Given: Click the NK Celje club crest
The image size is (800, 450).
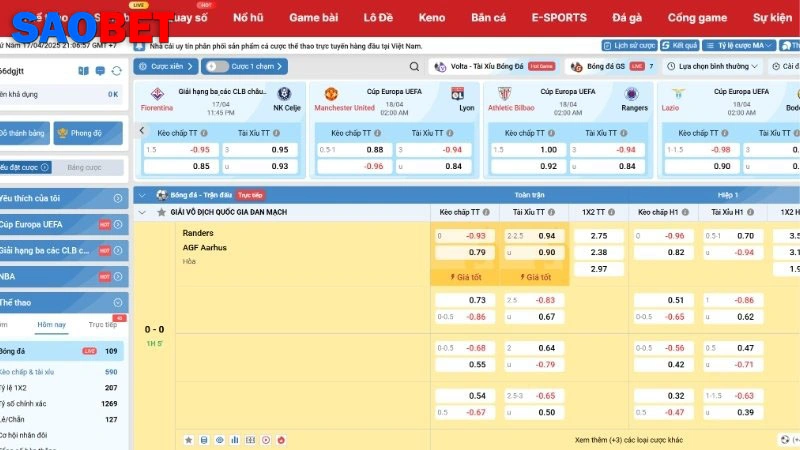Looking at the screenshot, I should [284, 94].
